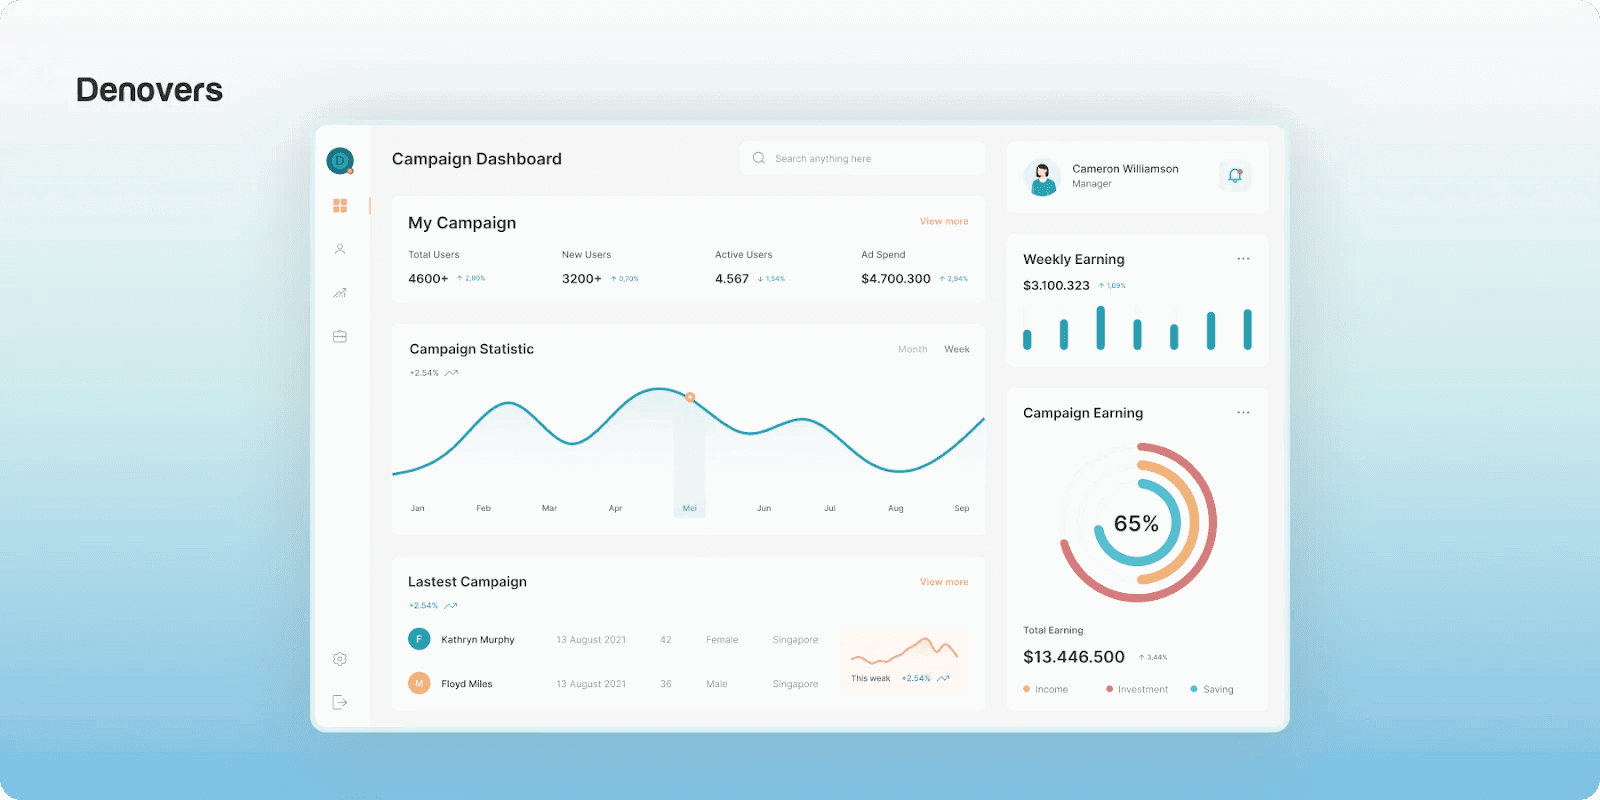Open the notification bell icon
1600x800 pixels.
(1235, 176)
